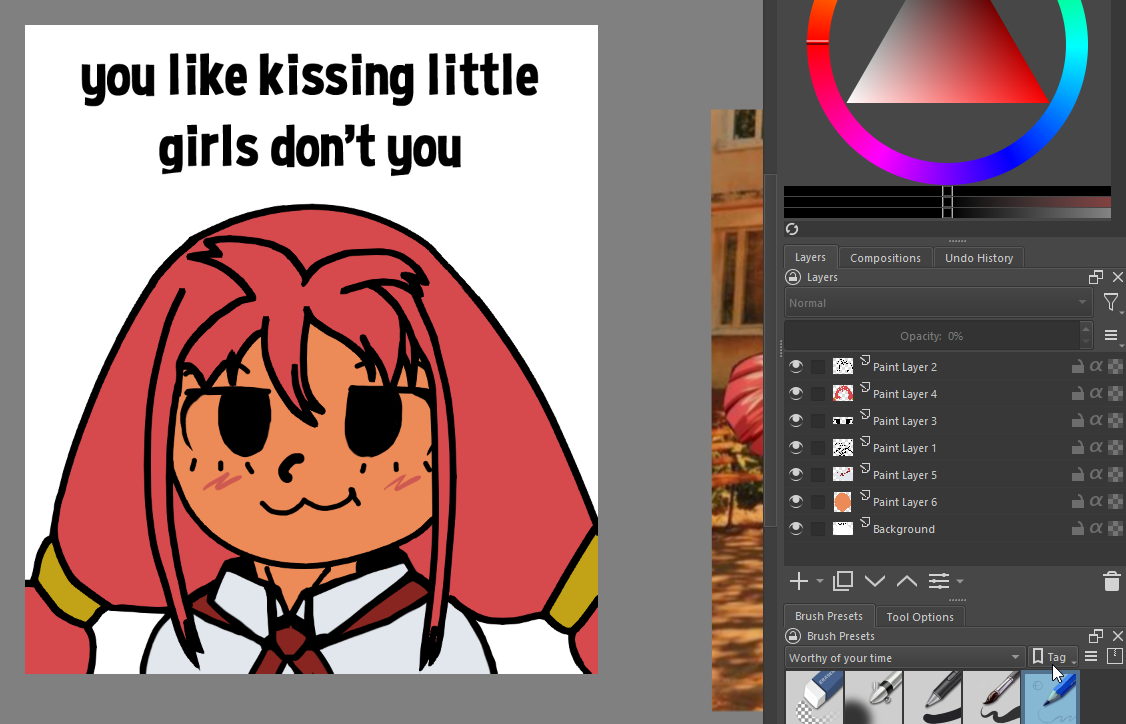Expand the layer filter dropdown arrow
The image size is (1126, 724).
[x=1122, y=313]
